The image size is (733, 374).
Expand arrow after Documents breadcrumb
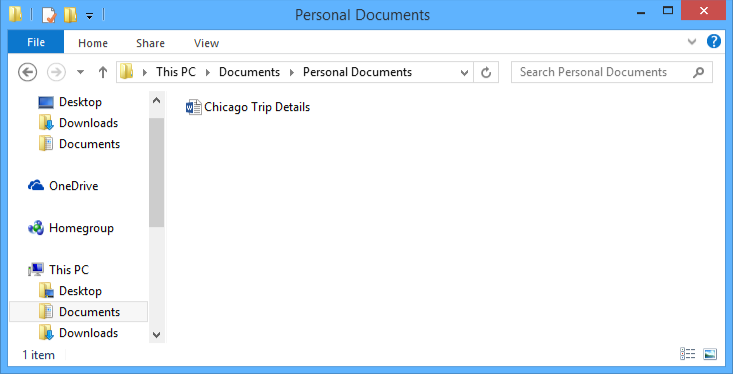point(292,72)
